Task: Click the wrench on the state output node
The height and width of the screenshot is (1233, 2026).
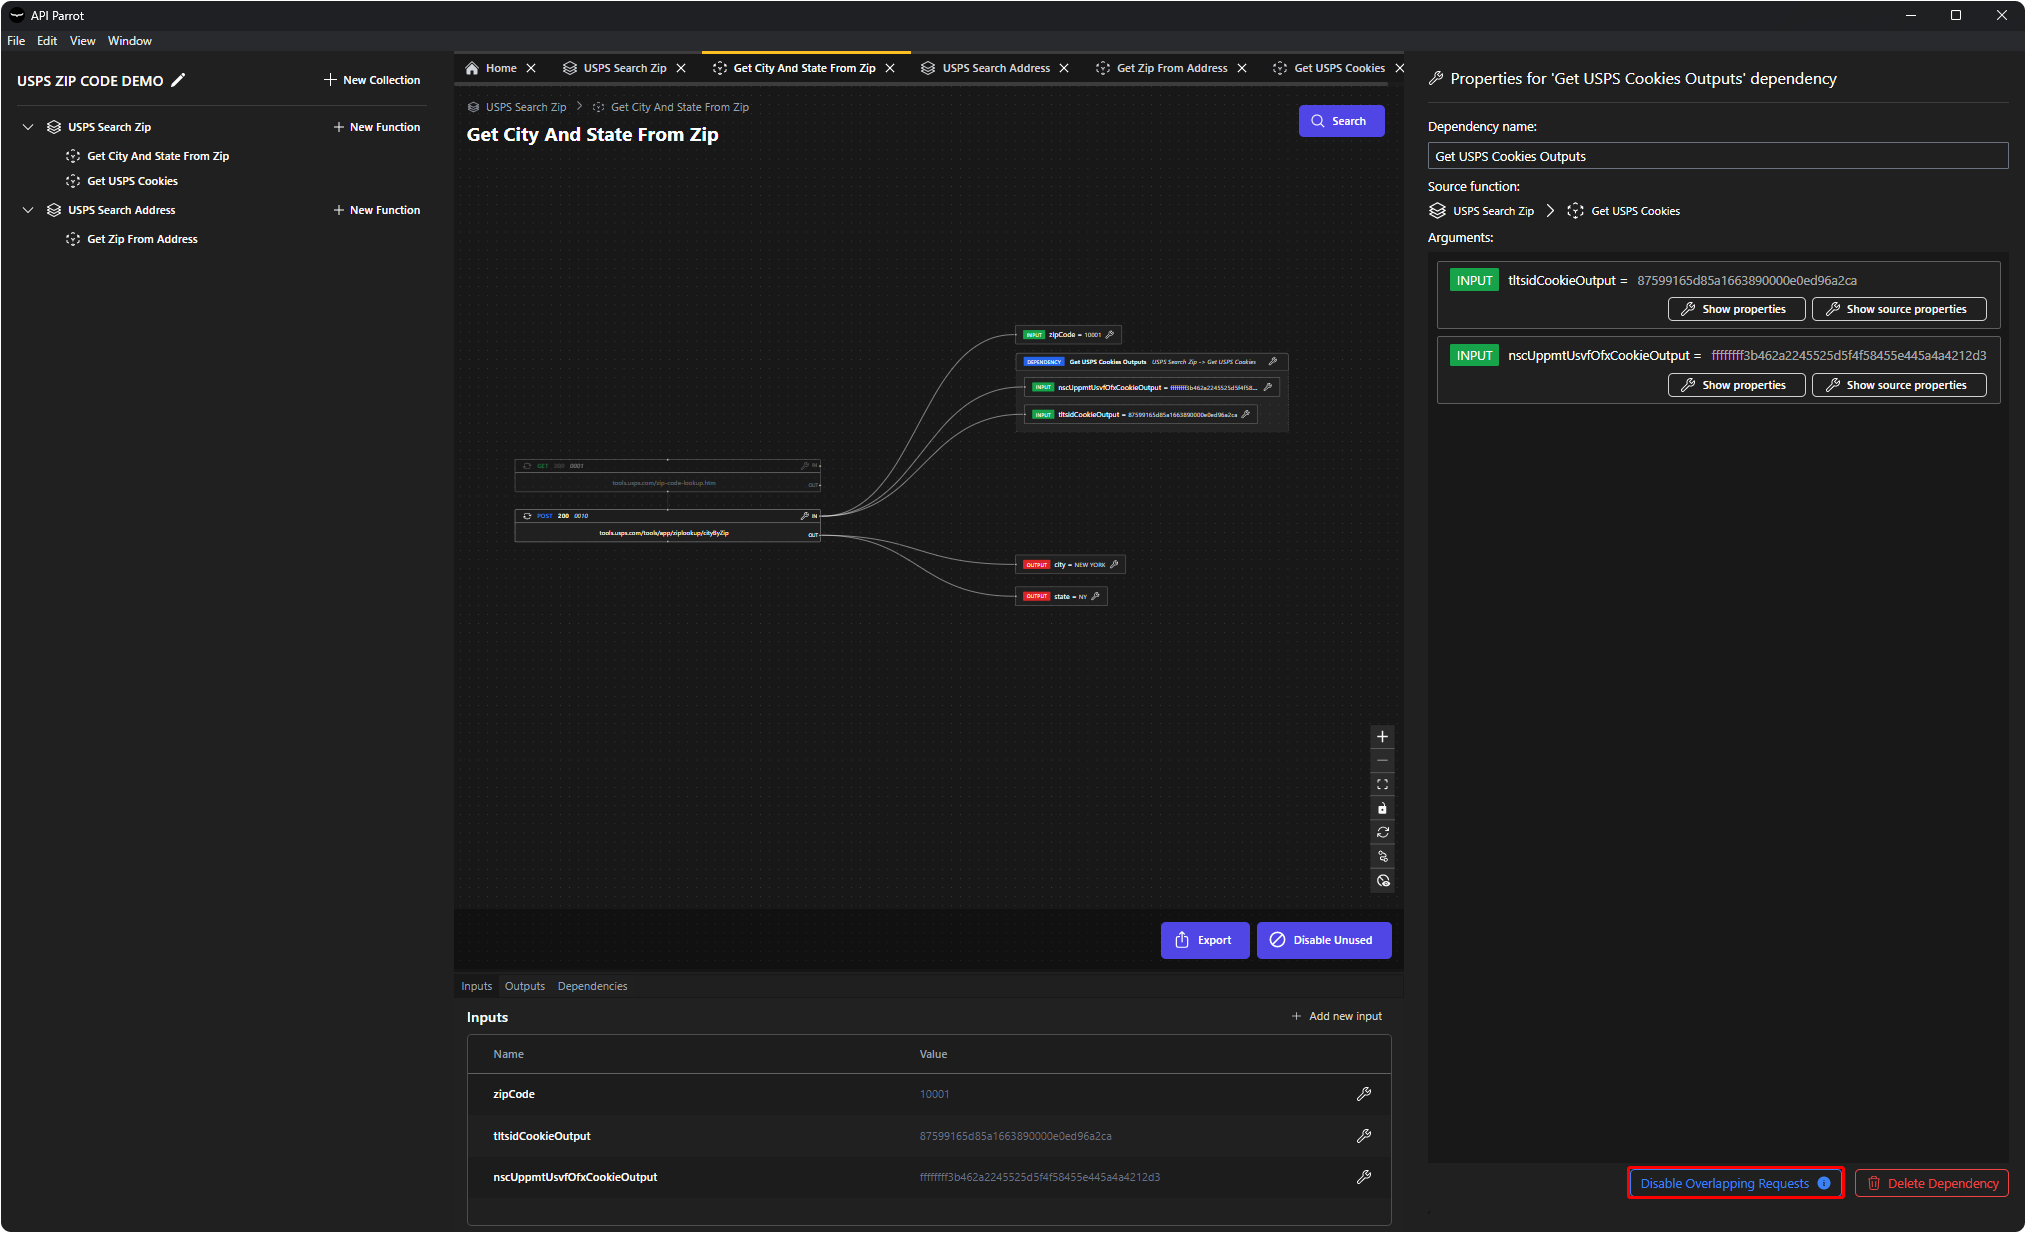Action: (x=1096, y=596)
